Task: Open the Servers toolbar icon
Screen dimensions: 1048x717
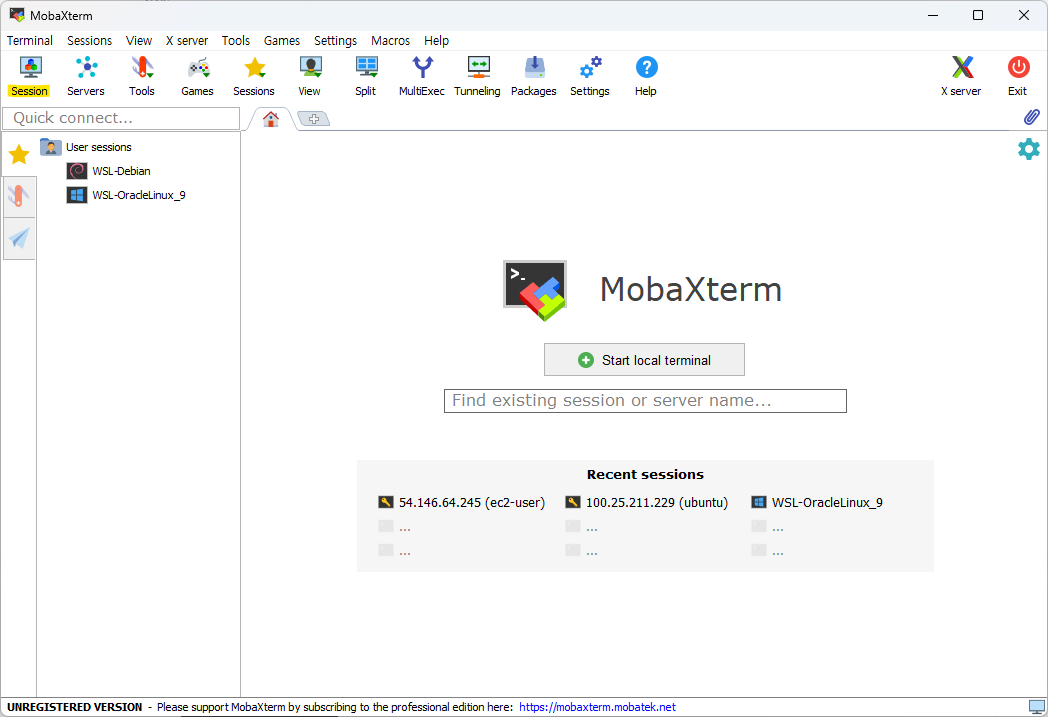Action: (x=86, y=77)
